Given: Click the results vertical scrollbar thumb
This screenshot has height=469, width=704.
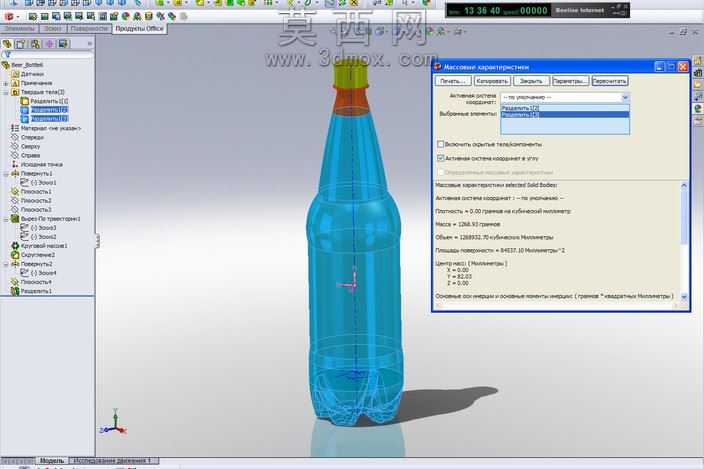Looking at the screenshot, I should [684, 216].
